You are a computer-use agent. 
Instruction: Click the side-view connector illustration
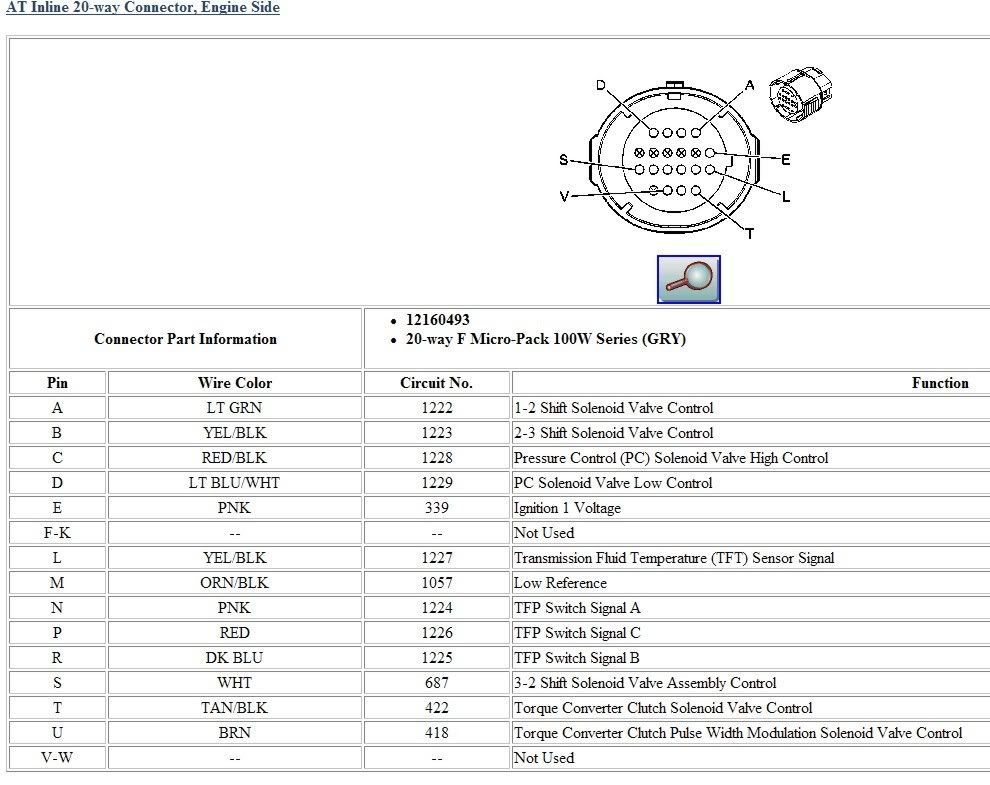coord(800,93)
